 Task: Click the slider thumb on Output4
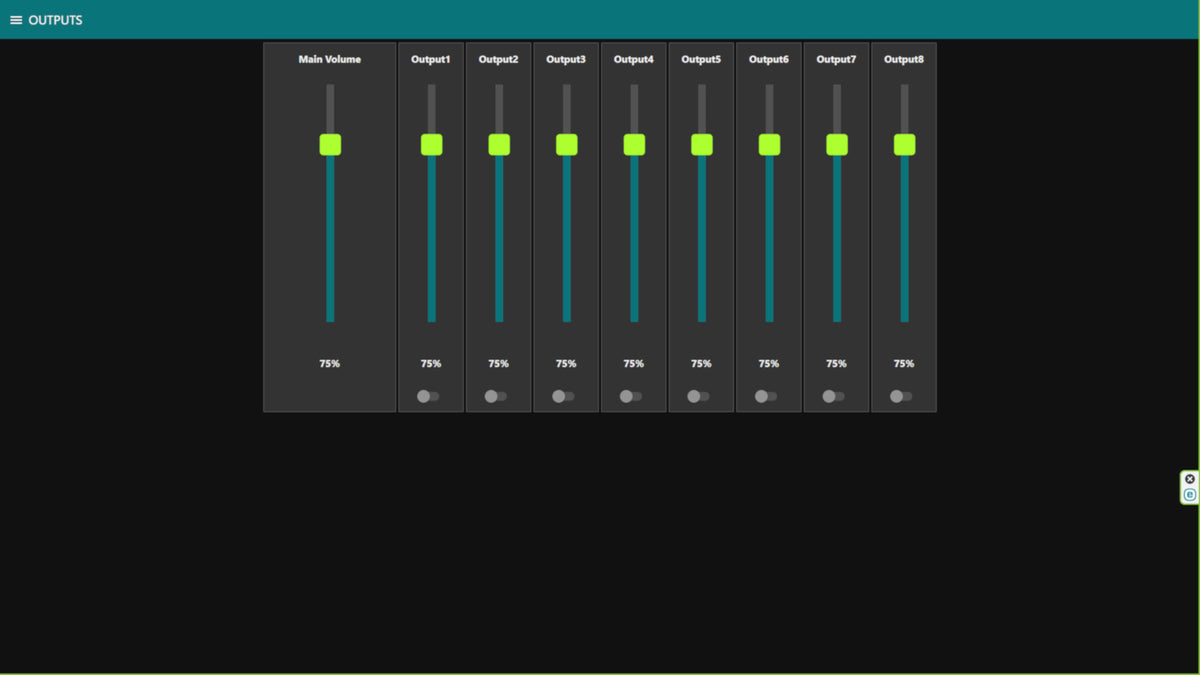pyautogui.click(x=632, y=144)
